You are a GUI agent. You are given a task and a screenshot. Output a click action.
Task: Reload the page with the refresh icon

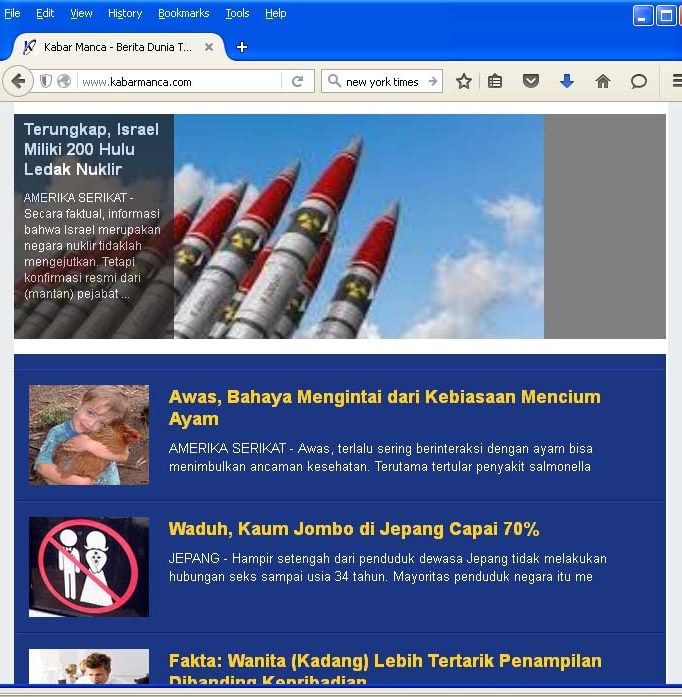point(297,81)
